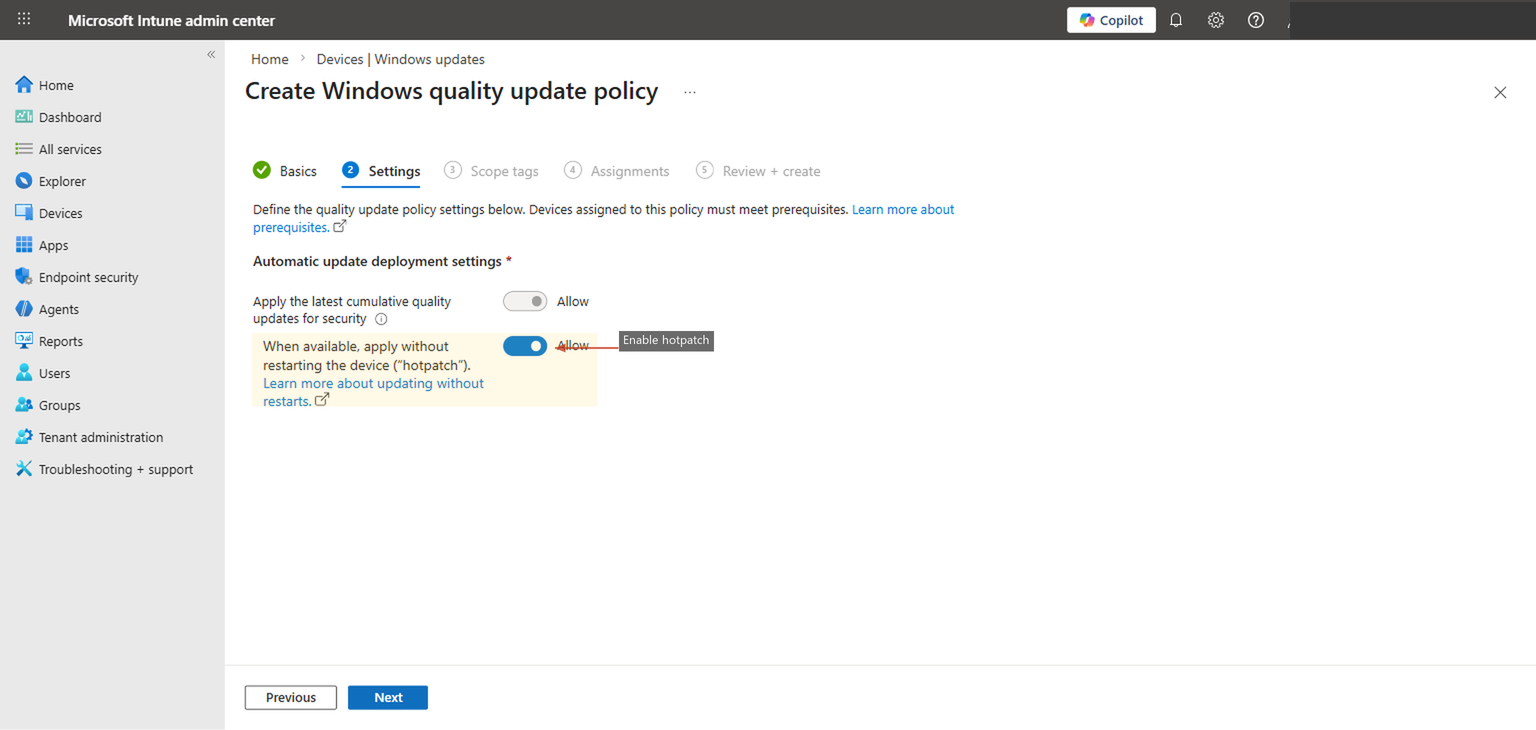The image size is (1536, 730).
Task: View Reports from the navigation pane
Action: pos(62,340)
